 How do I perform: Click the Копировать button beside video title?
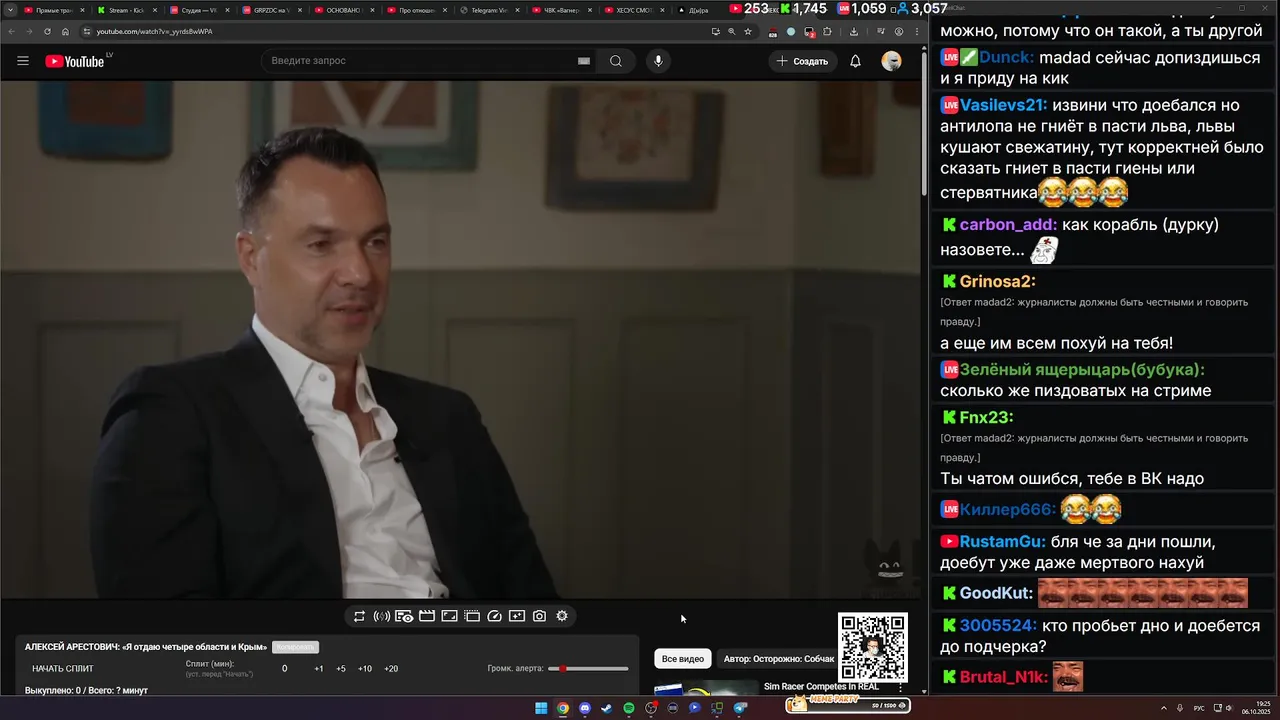coord(295,647)
